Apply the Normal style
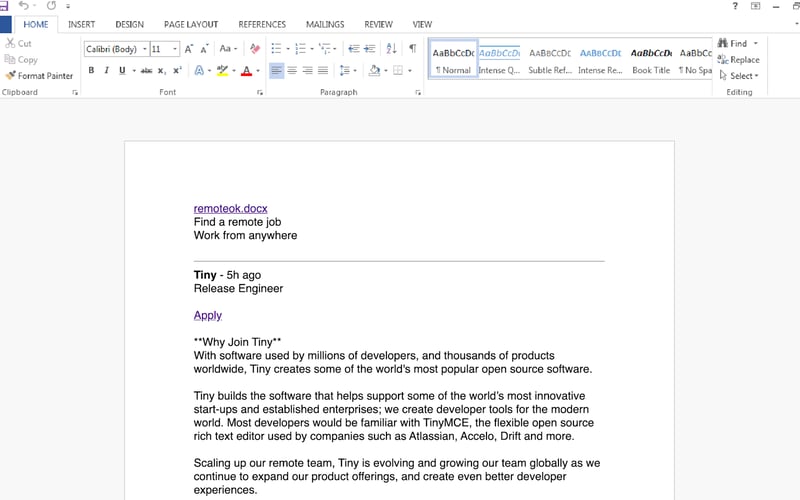The image size is (800, 500). [454, 60]
